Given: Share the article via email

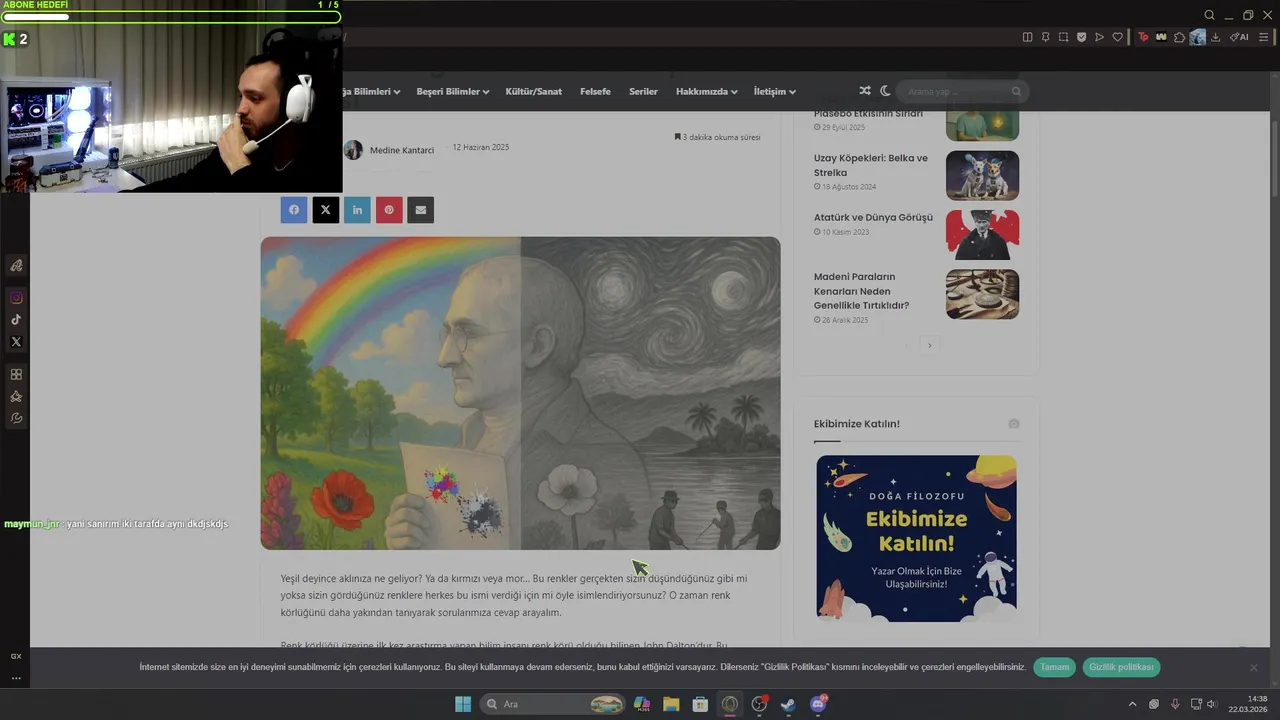Looking at the screenshot, I should [421, 210].
